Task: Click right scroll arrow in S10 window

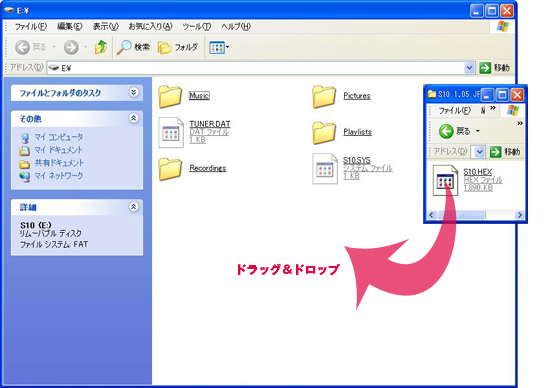Action: point(520,215)
